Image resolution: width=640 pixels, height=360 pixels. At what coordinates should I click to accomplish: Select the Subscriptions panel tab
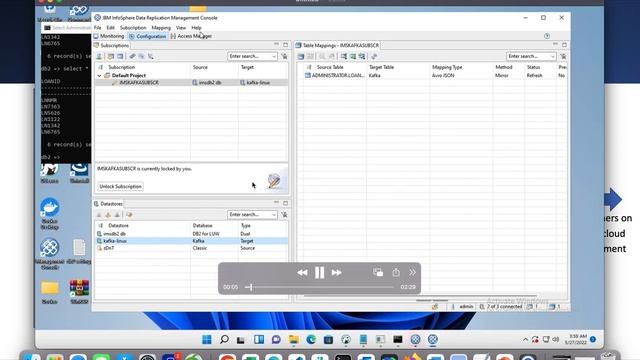tap(111, 45)
